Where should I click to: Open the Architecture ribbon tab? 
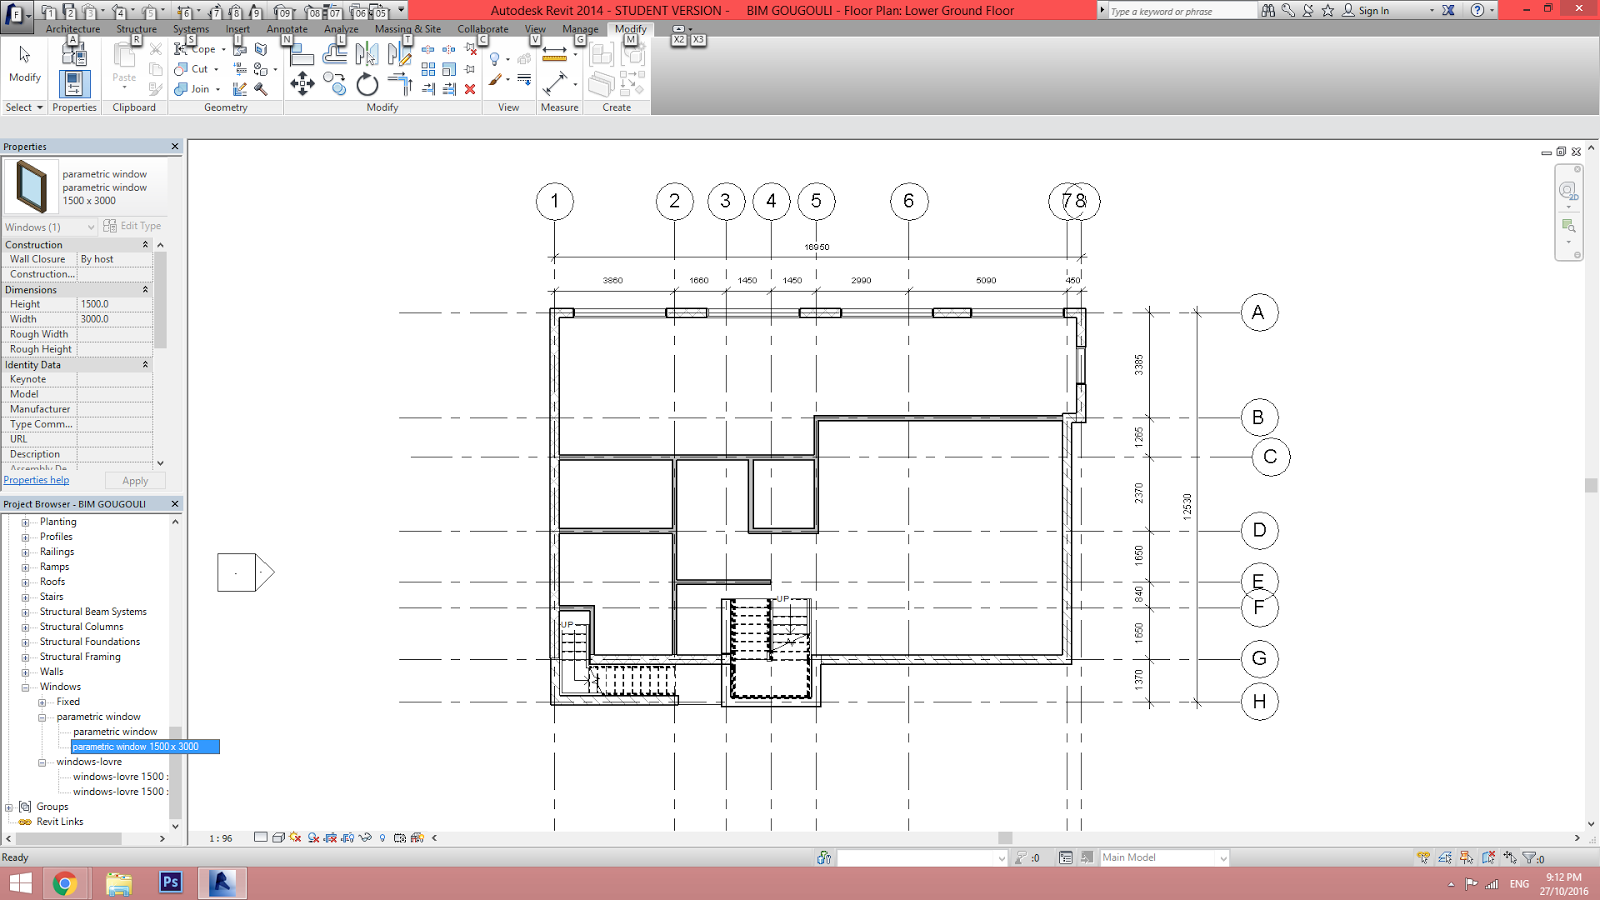[73, 29]
